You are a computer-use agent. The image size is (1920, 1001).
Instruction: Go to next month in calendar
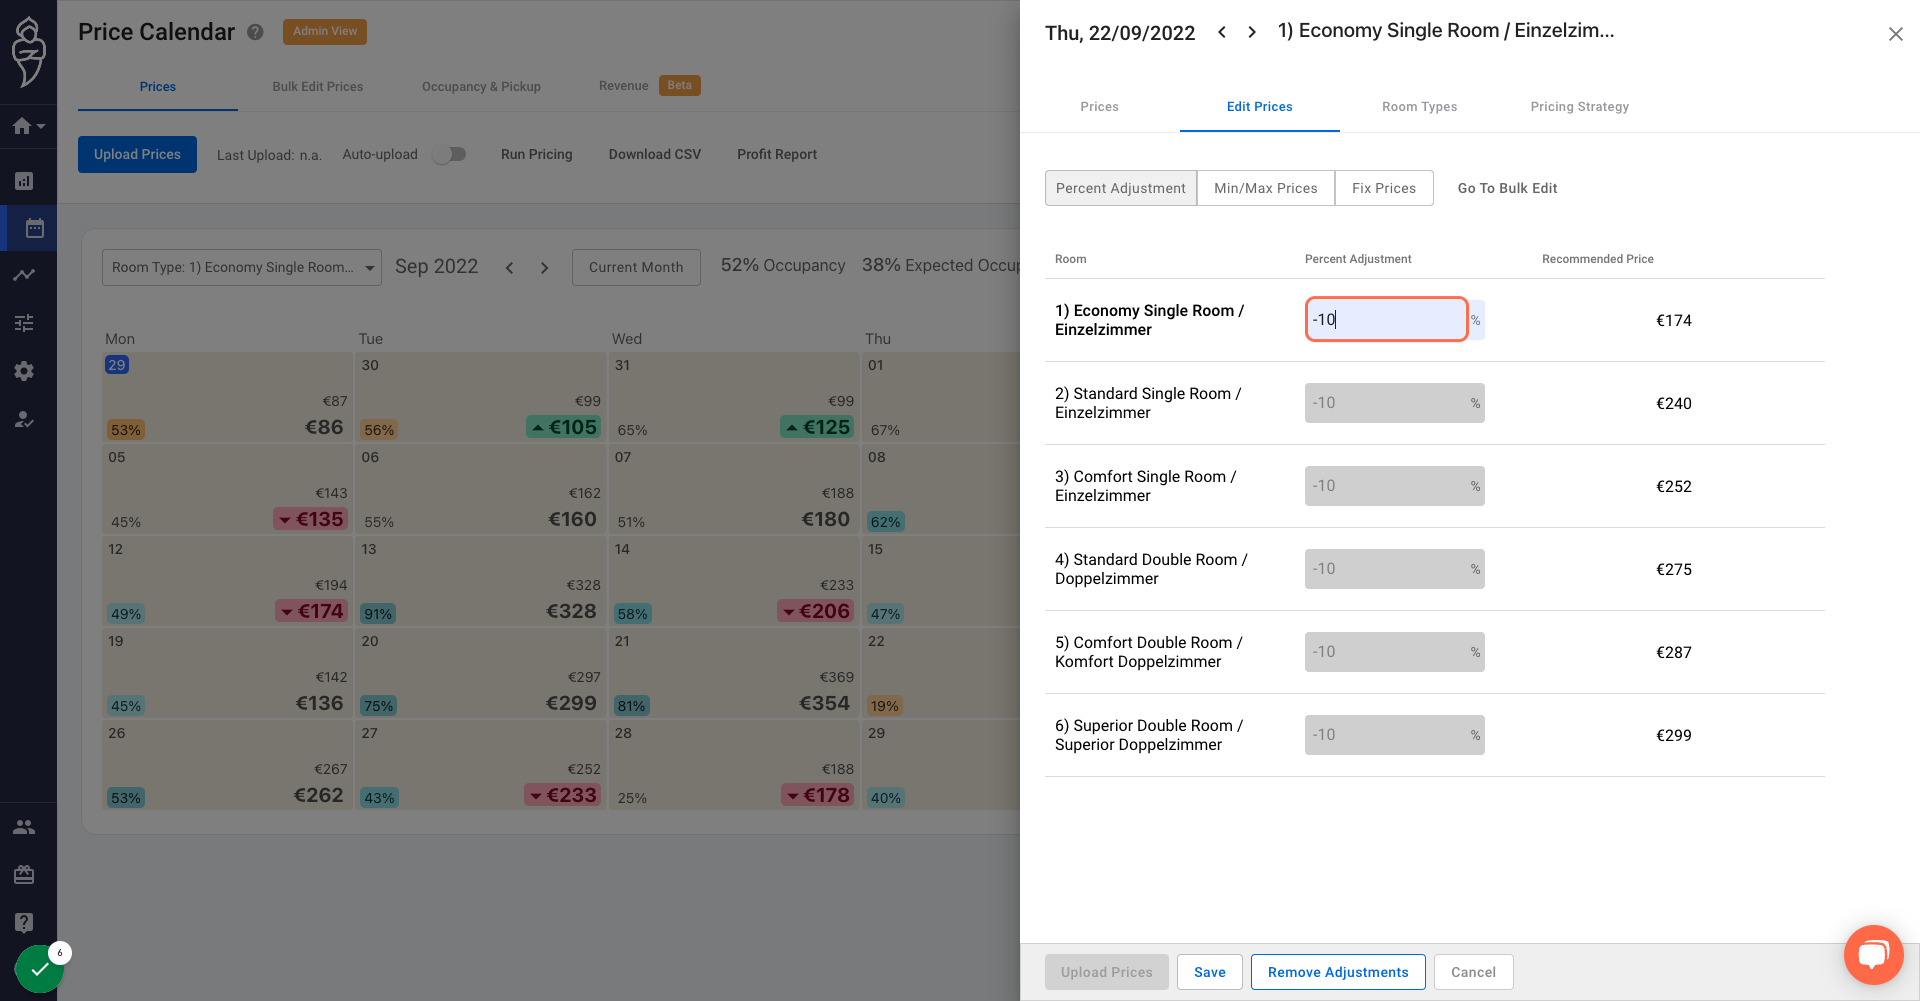[544, 268]
